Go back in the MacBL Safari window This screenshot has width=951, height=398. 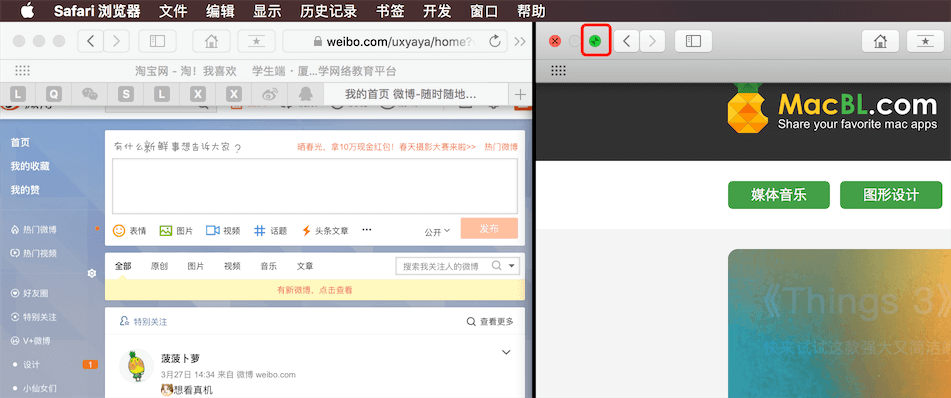click(x=627, y=41)
